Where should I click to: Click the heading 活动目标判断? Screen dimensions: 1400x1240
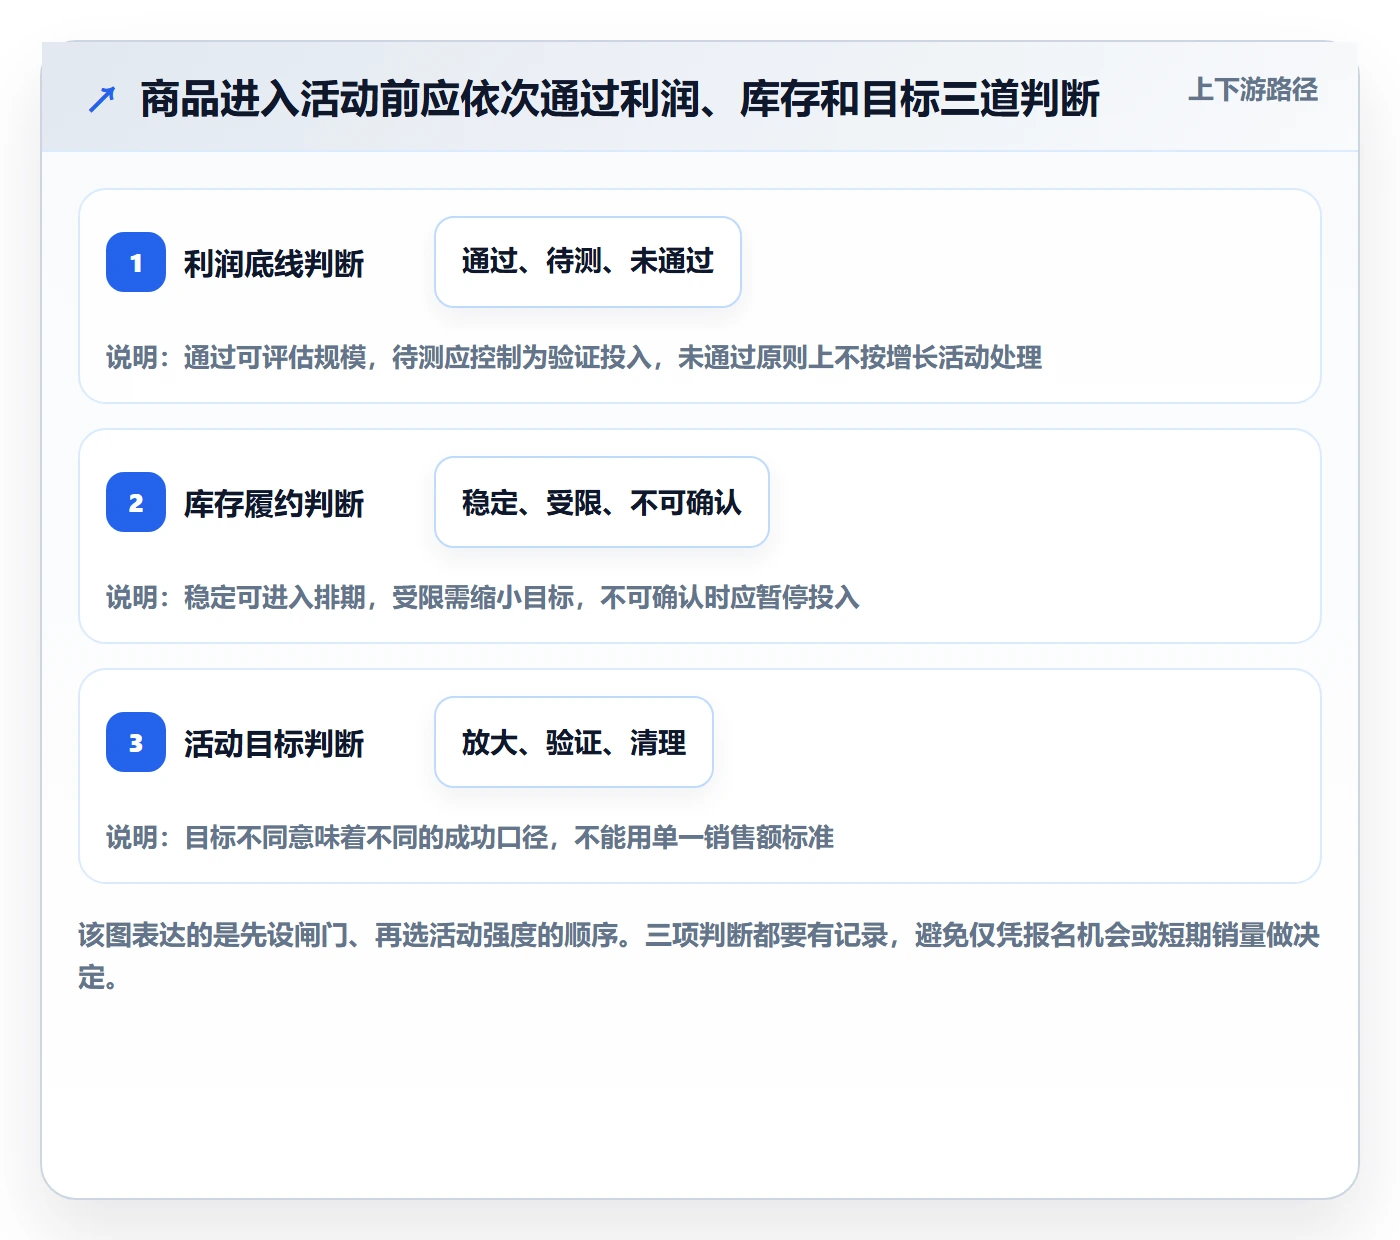274,743
